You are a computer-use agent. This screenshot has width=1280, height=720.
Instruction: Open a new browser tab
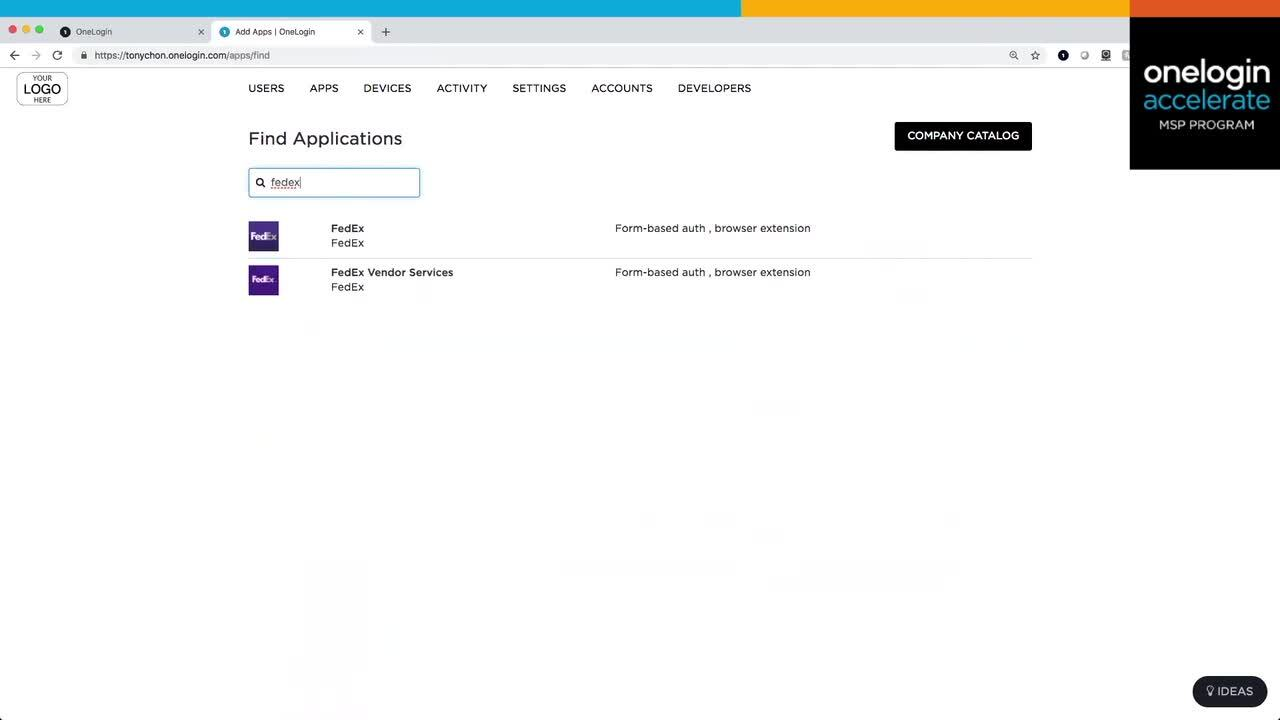(x=386, y=32)
